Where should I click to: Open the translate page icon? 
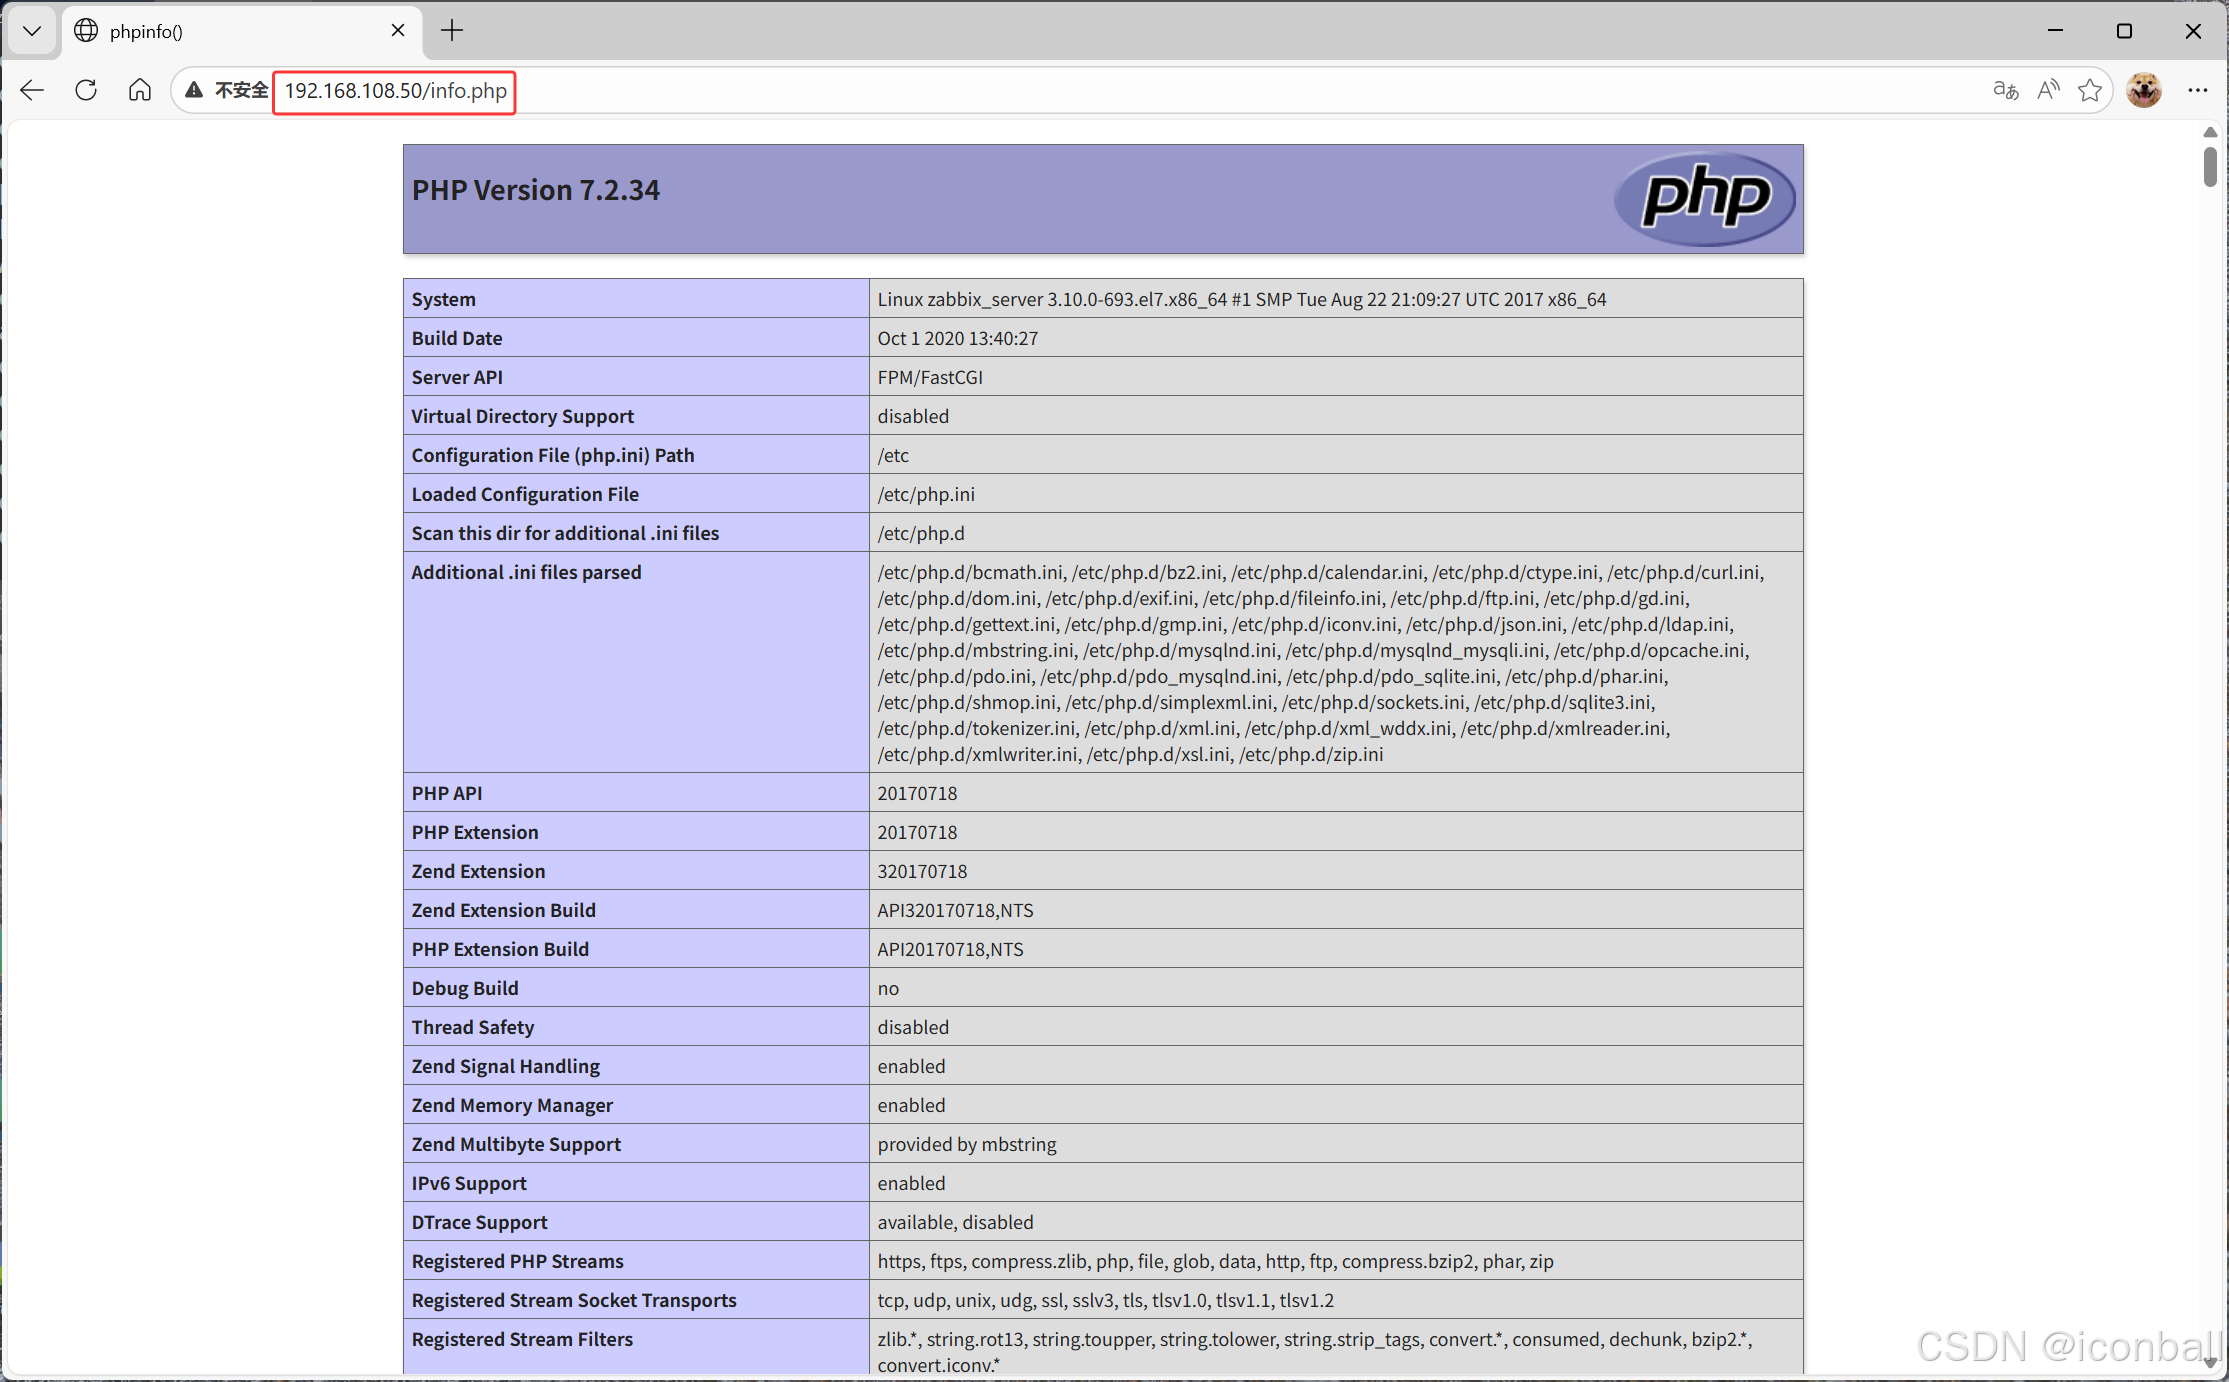point(2005,90)
